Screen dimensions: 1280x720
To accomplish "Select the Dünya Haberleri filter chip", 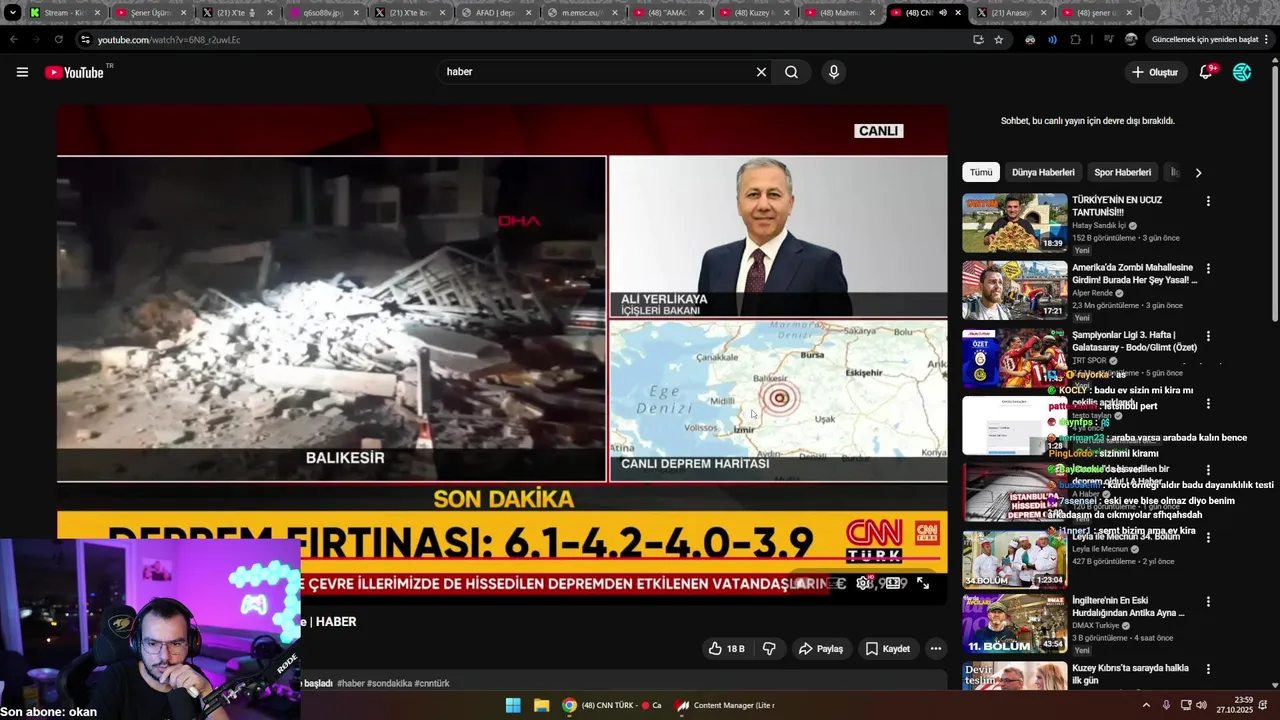I will pyautogui.click(x=1043, y=172).
